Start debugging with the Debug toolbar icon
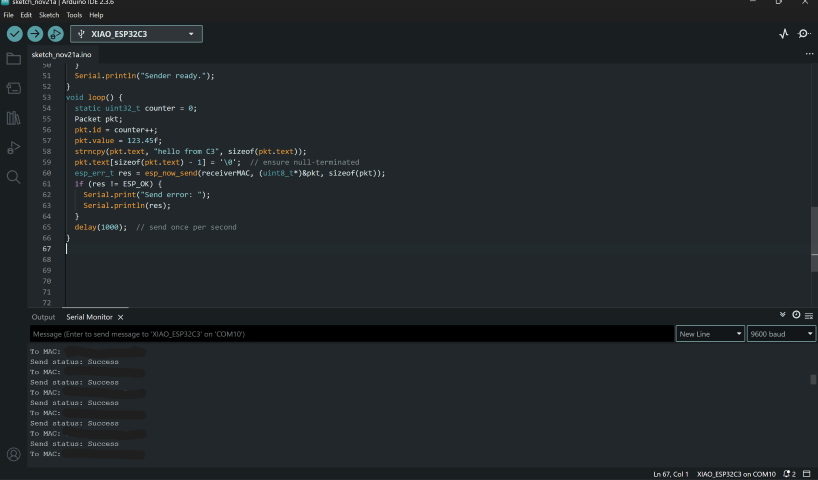Screen dimensions: 818x480 (55, 34)
